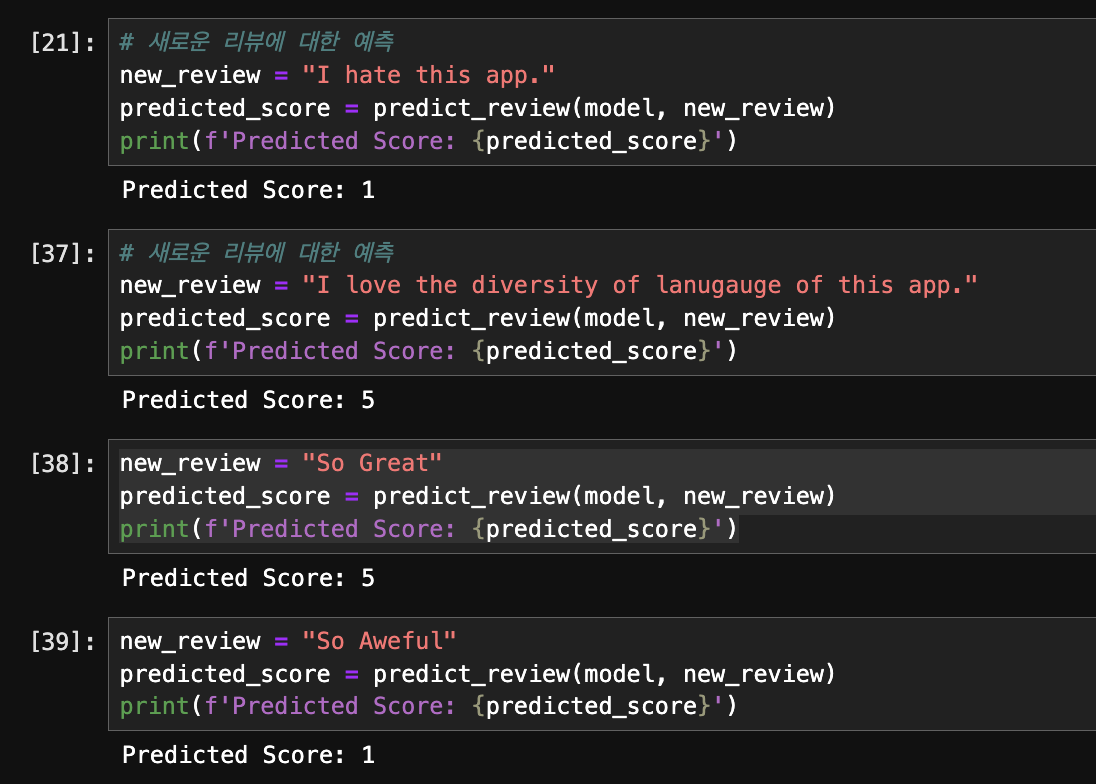Click the string "So Aweful" in cell 39

[x=379, y=641]
